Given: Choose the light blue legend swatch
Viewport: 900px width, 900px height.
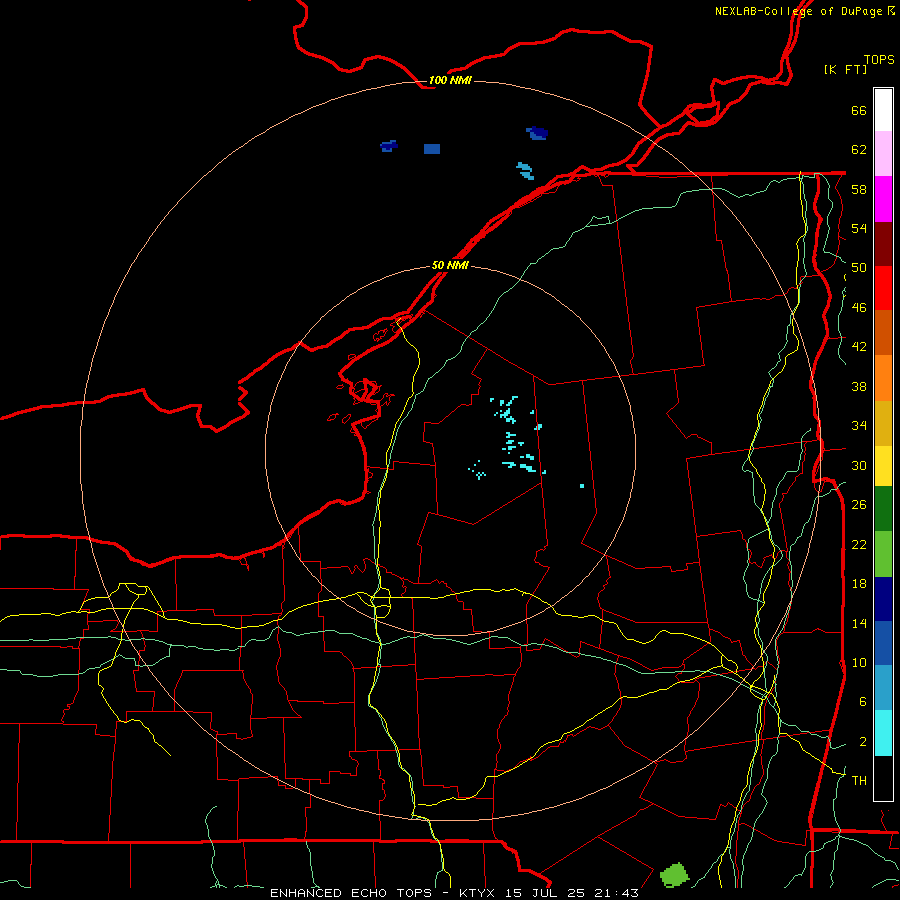Looking at the screenshot, I should [x=883, y=688].
